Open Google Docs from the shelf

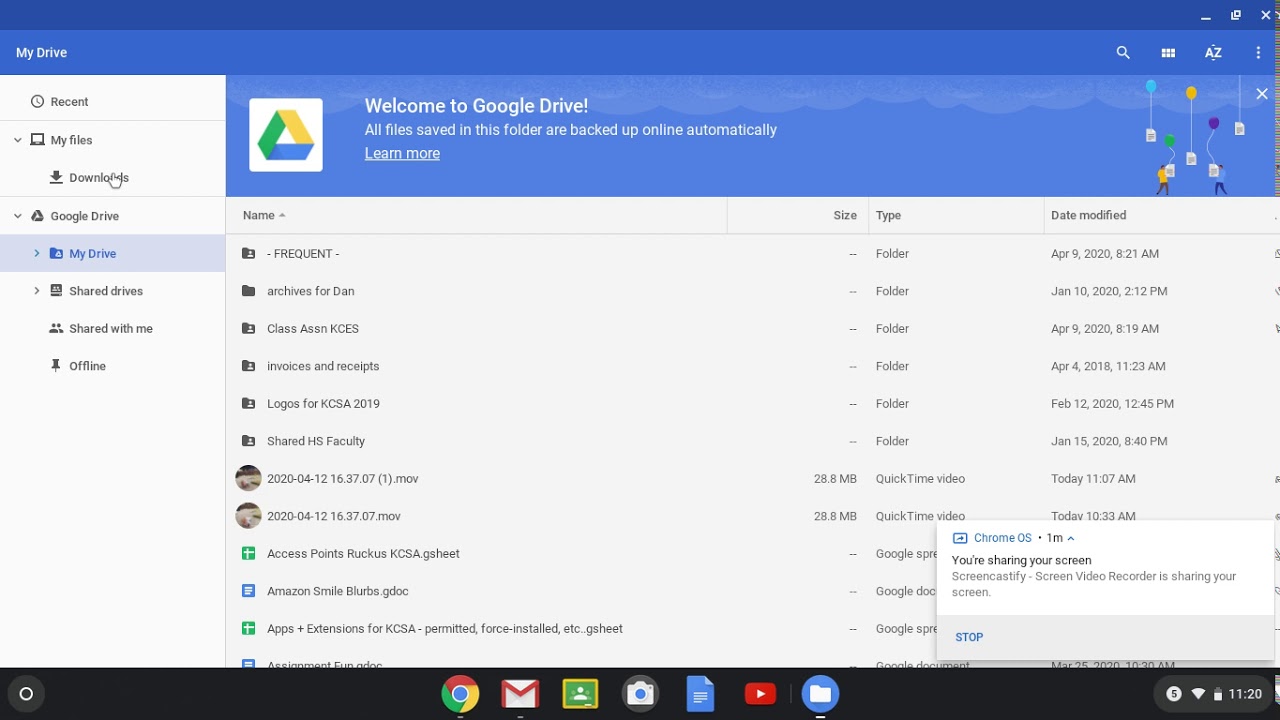(700, 694)
